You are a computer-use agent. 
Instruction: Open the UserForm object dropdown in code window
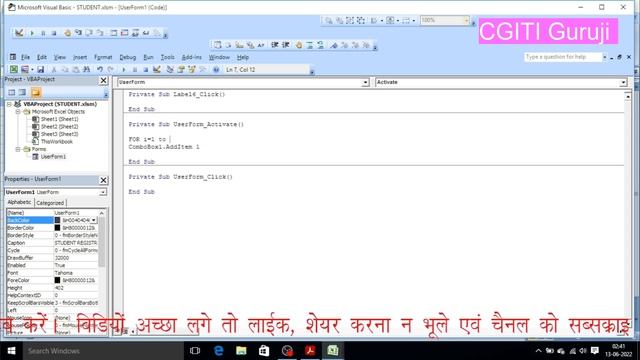point(365,82)
